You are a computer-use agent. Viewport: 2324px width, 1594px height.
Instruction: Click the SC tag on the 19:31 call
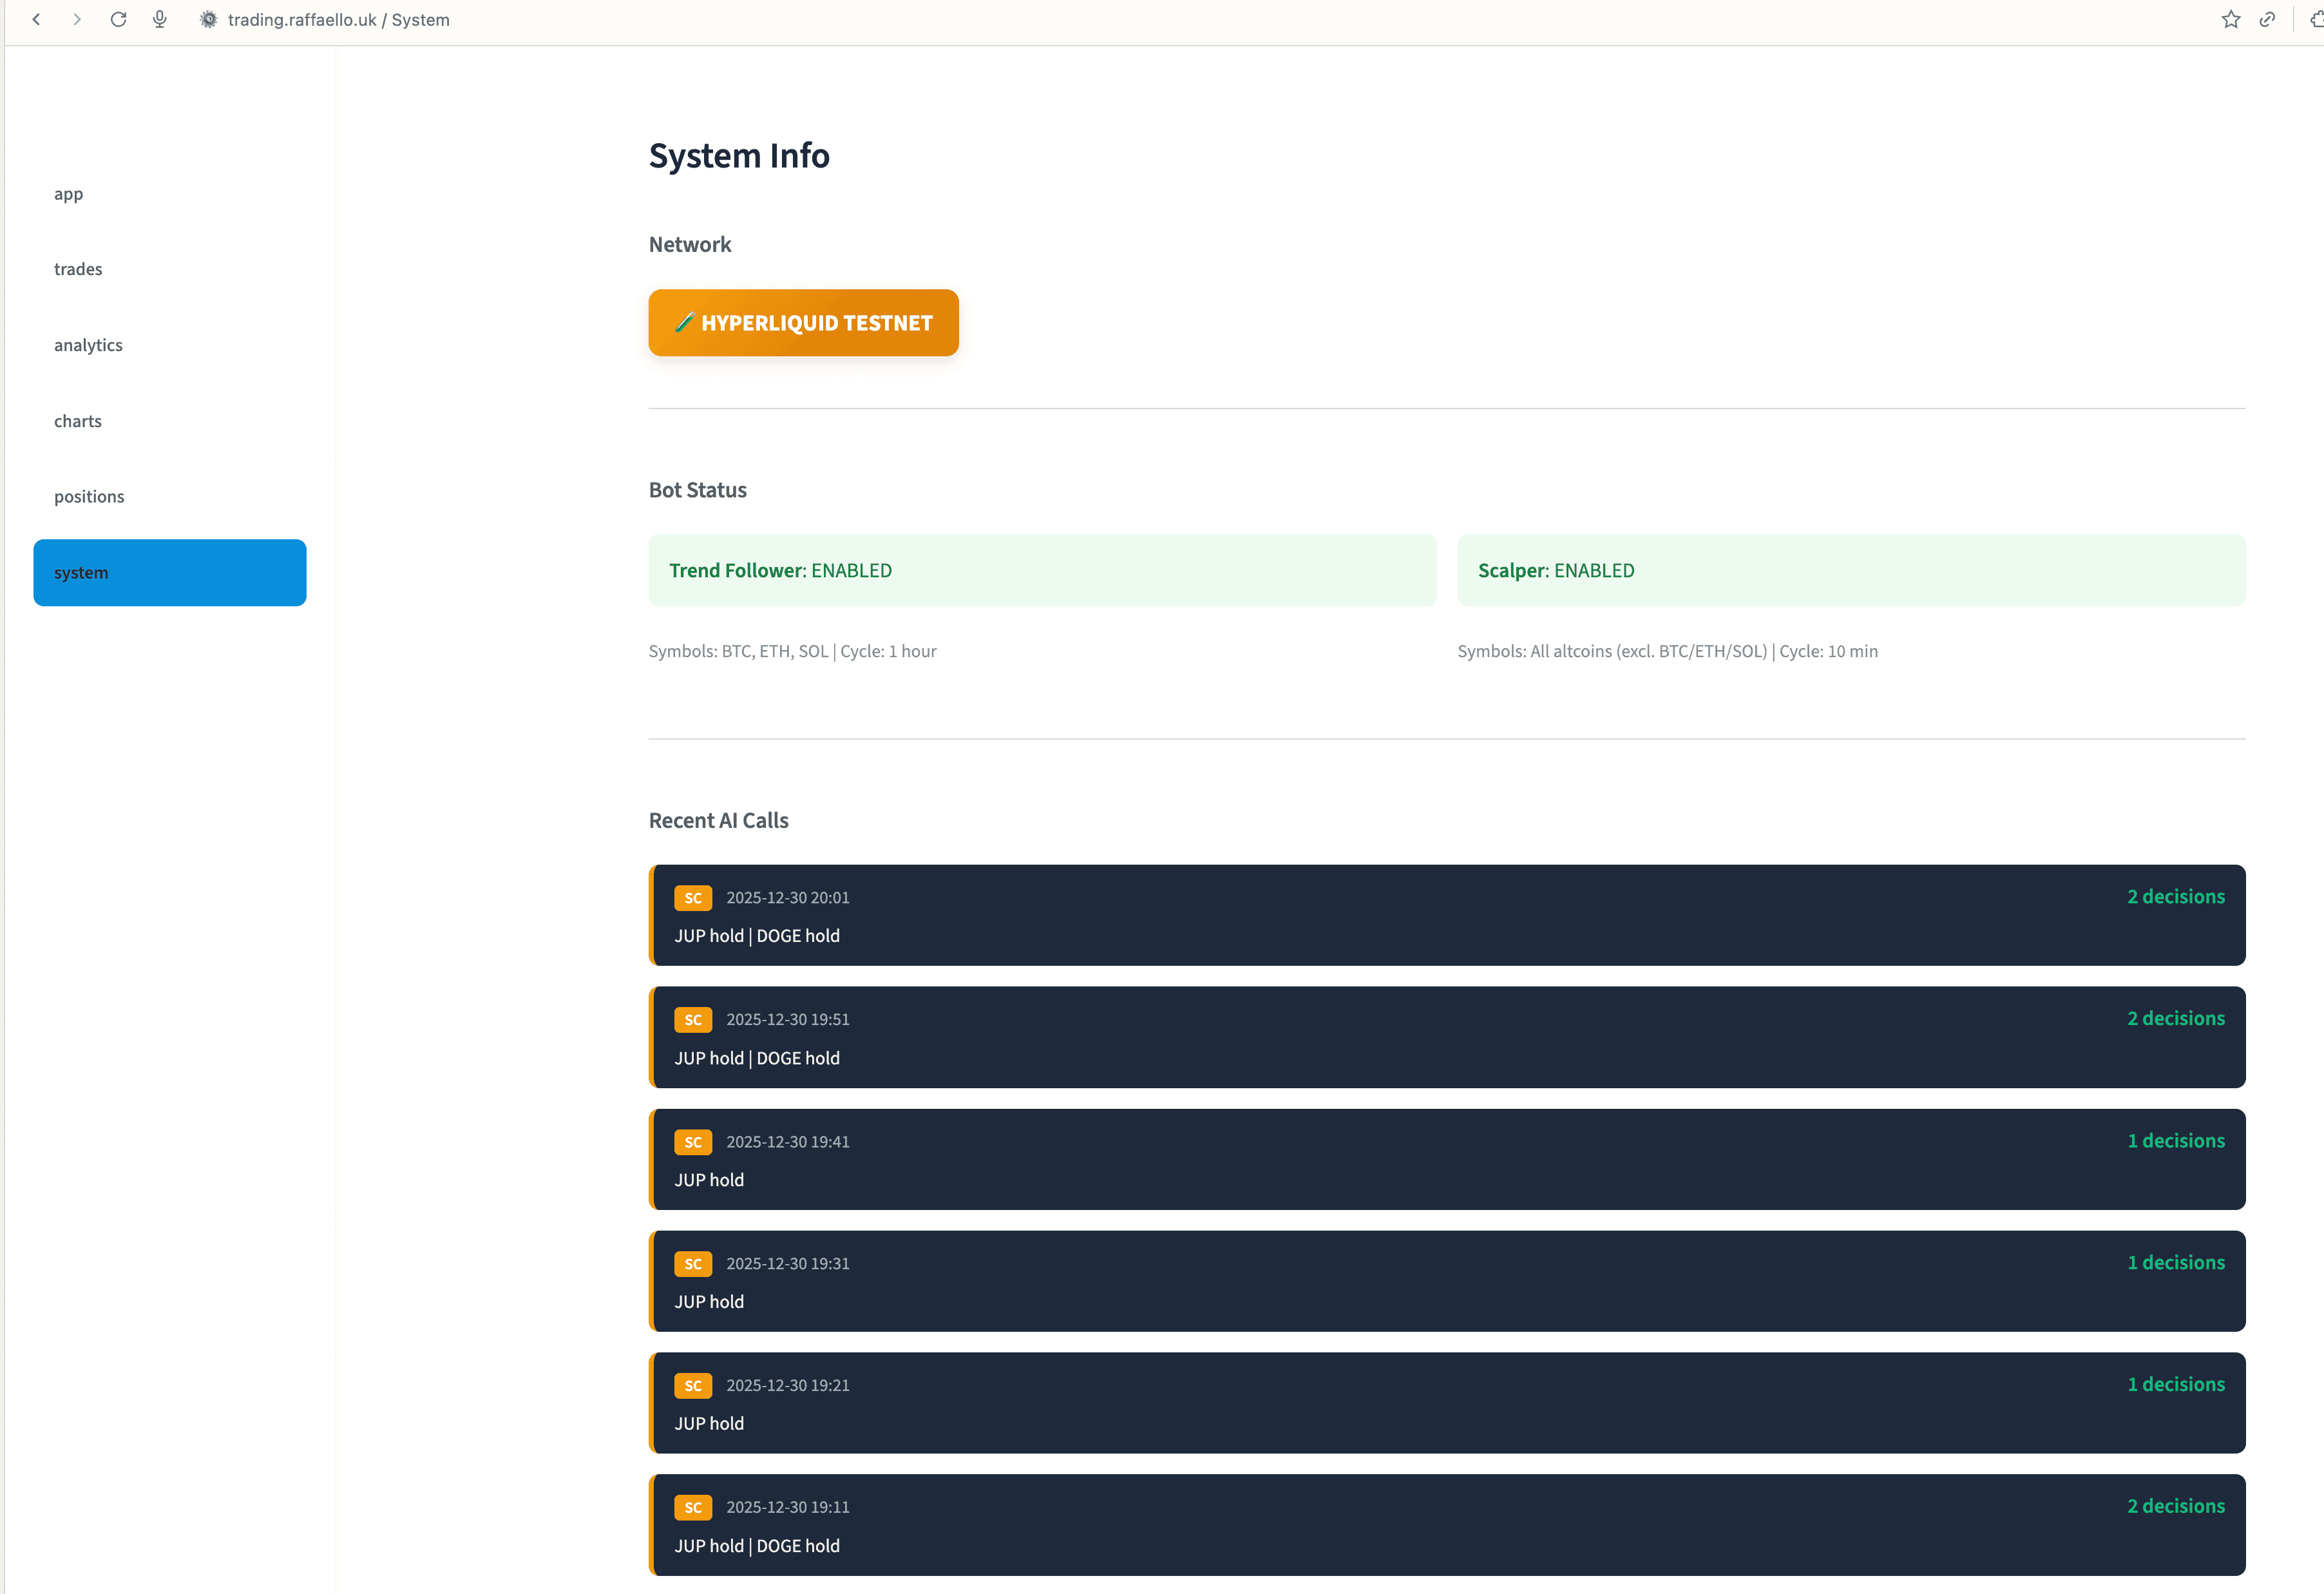click(693, 1264)
